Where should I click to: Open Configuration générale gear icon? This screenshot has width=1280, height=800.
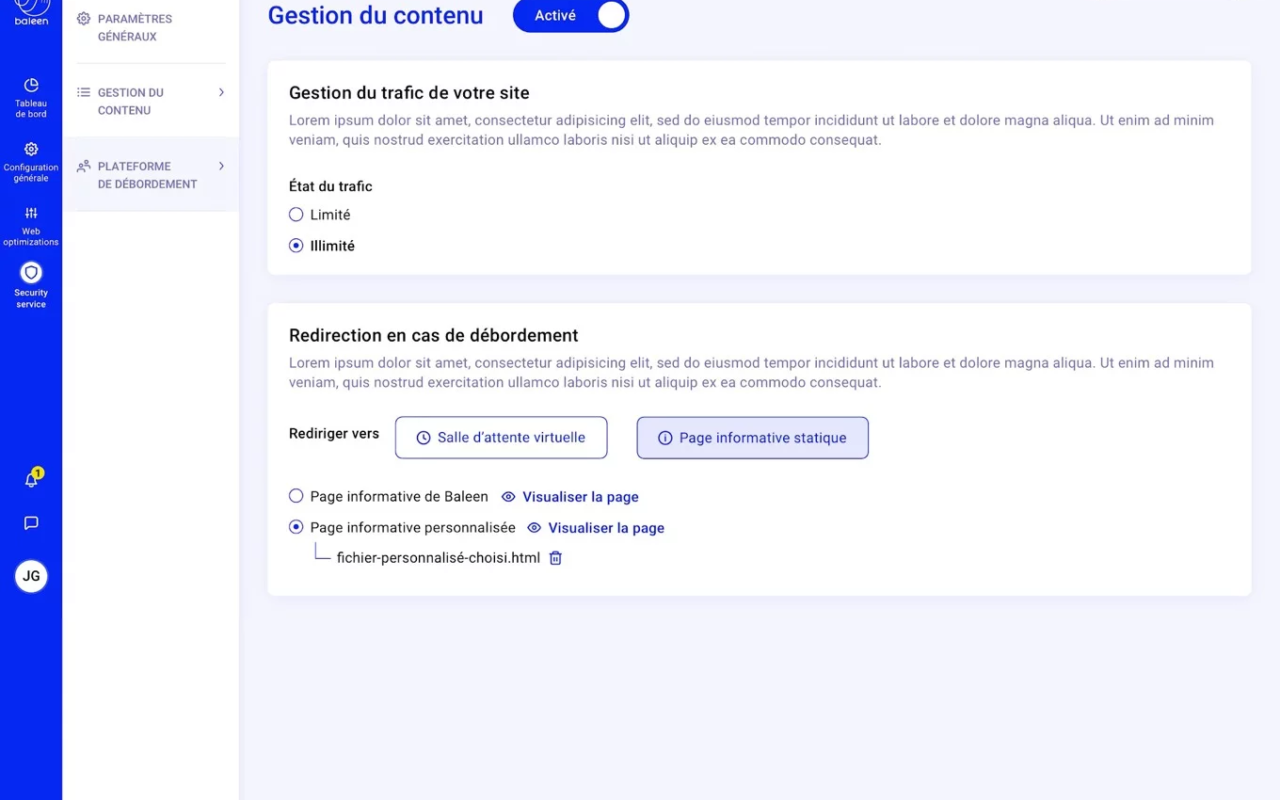point(31,149)
